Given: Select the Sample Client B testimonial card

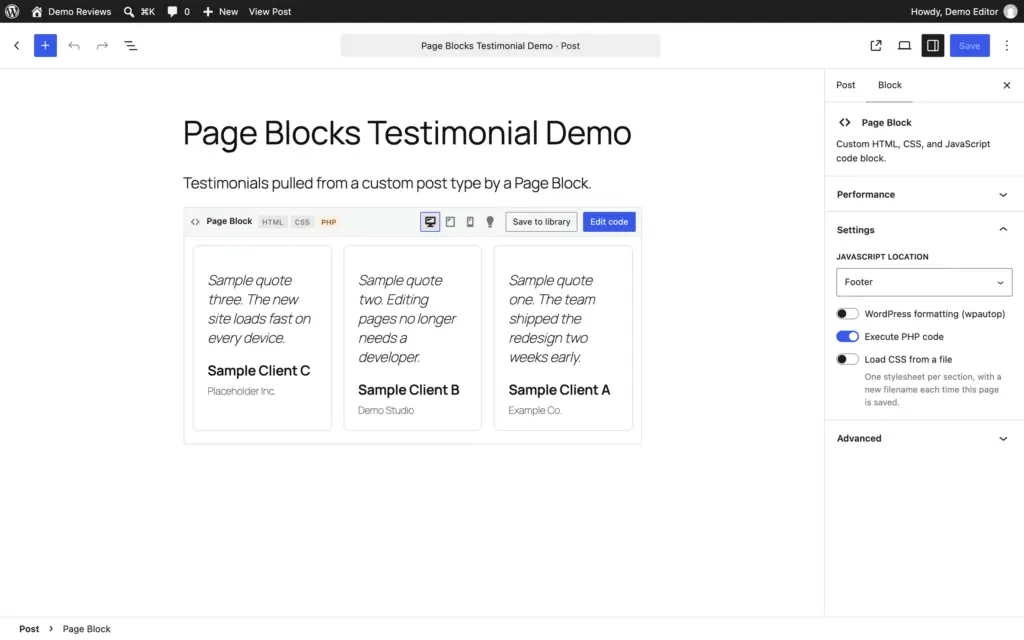Looking at the screenshot, I should point(413,338).
